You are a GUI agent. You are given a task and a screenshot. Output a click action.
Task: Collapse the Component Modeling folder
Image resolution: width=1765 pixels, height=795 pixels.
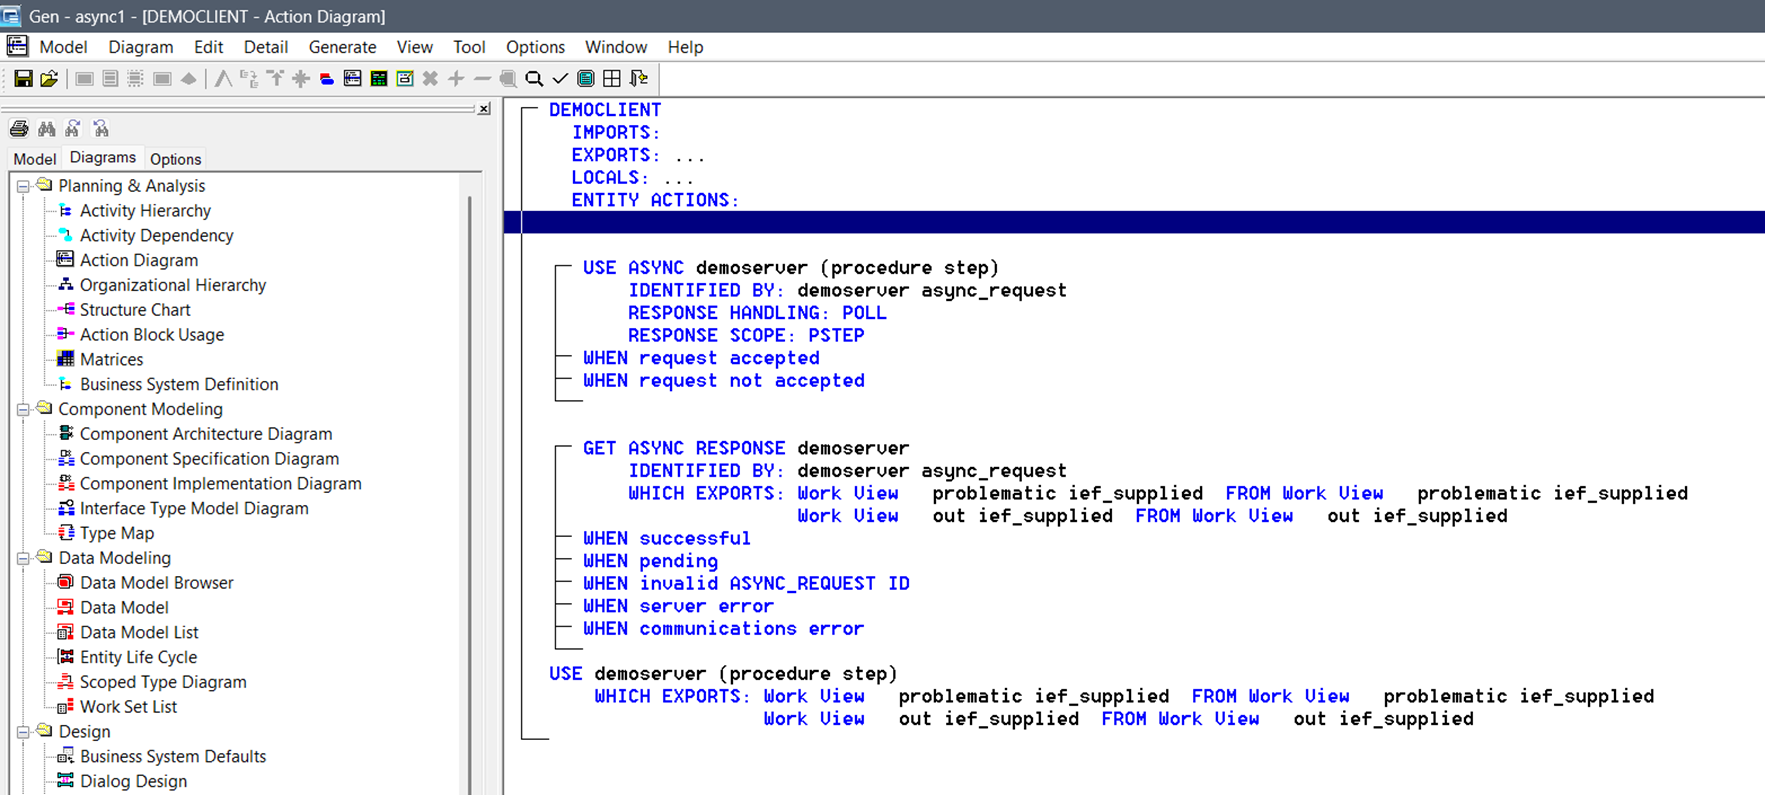(23, 409)
